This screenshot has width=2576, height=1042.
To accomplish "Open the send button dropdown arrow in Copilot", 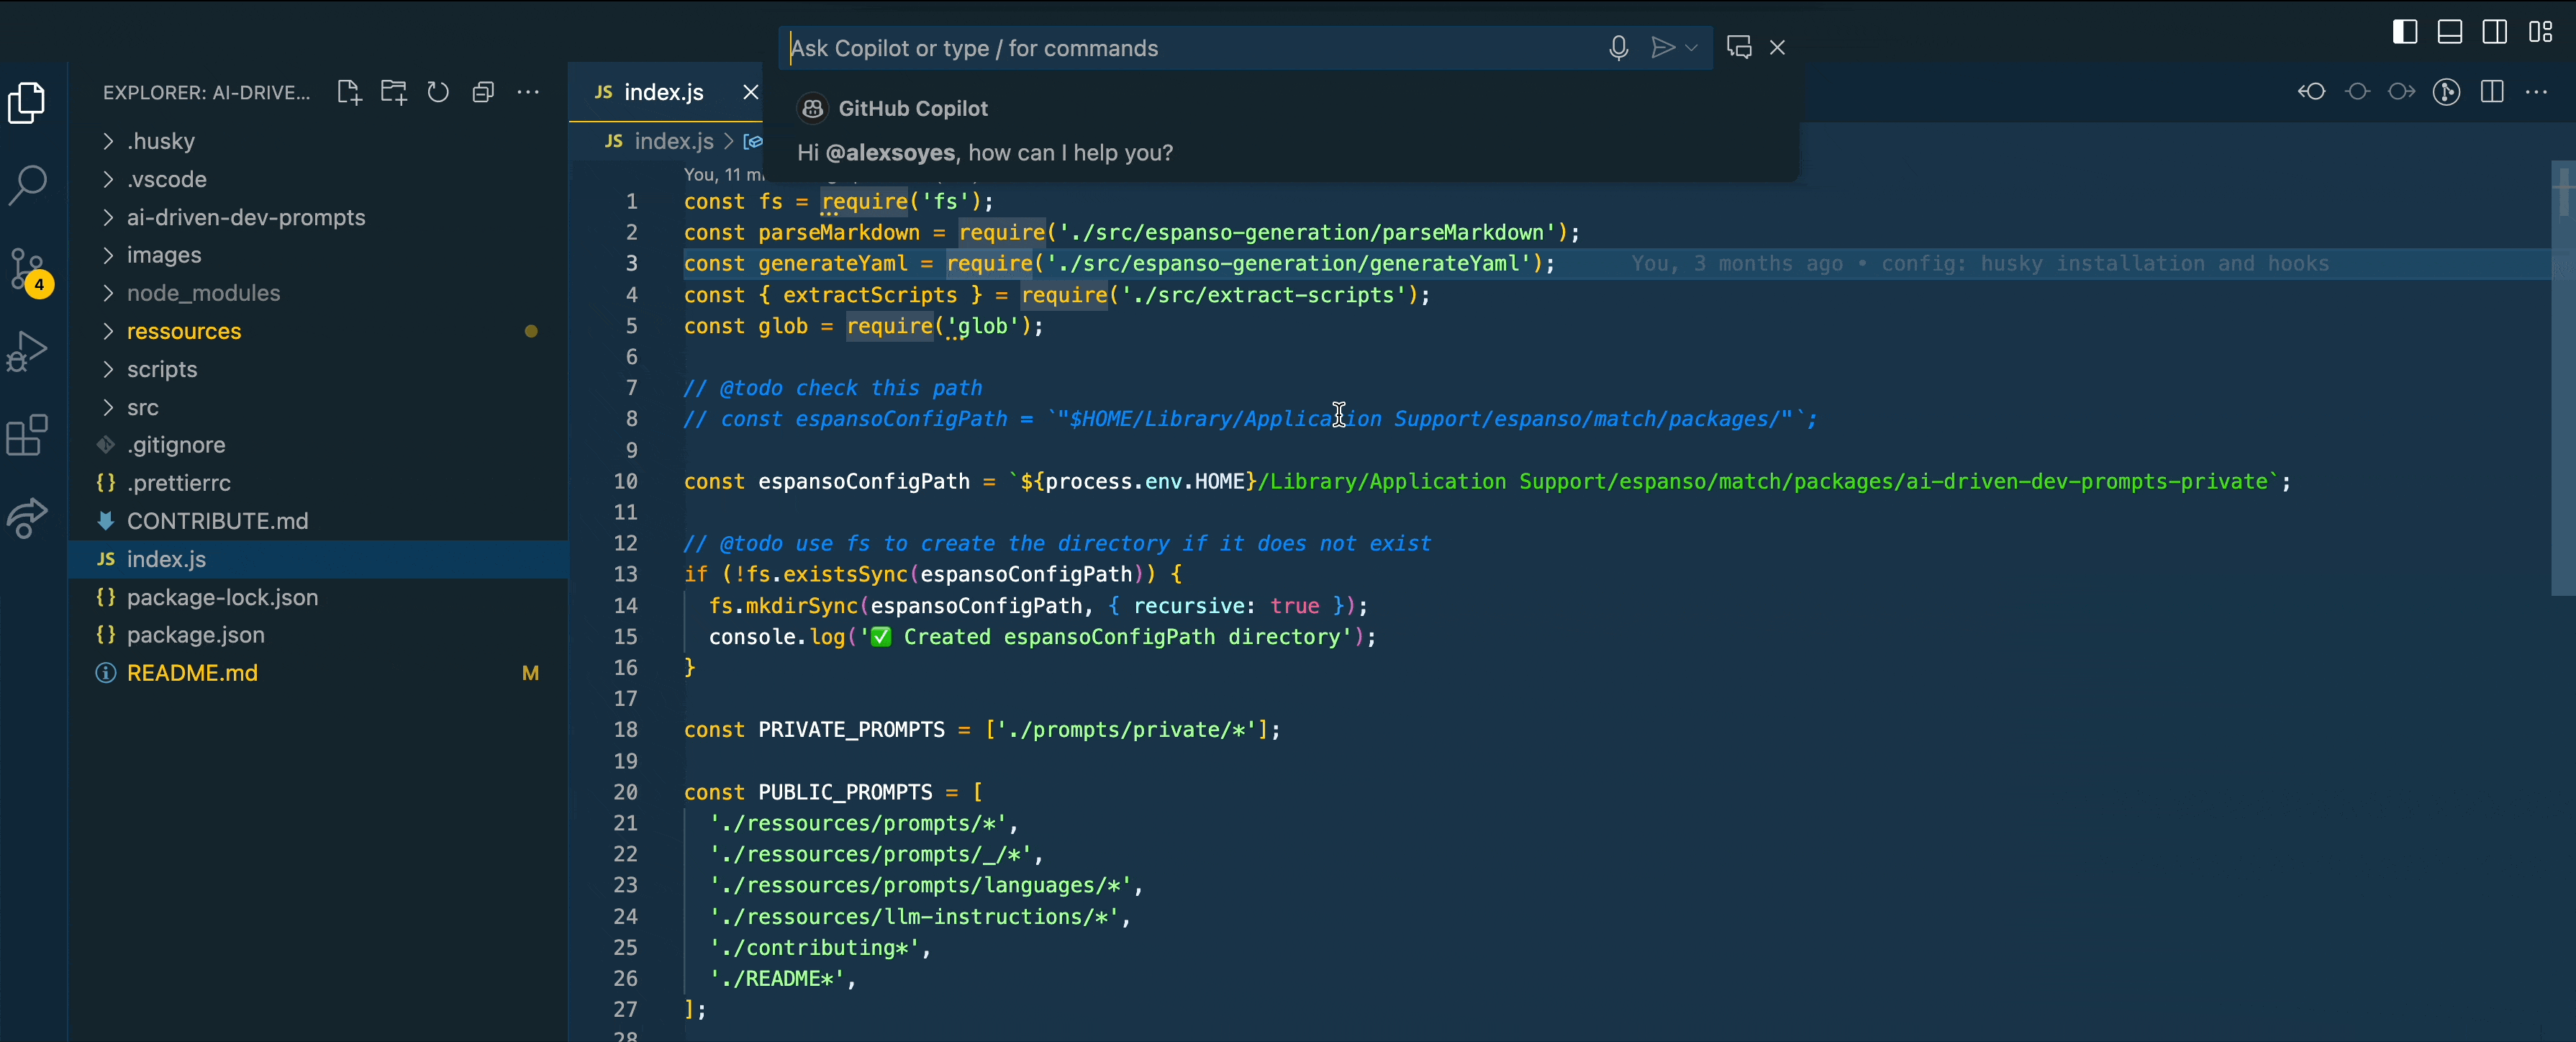I will click(1692, 48).
